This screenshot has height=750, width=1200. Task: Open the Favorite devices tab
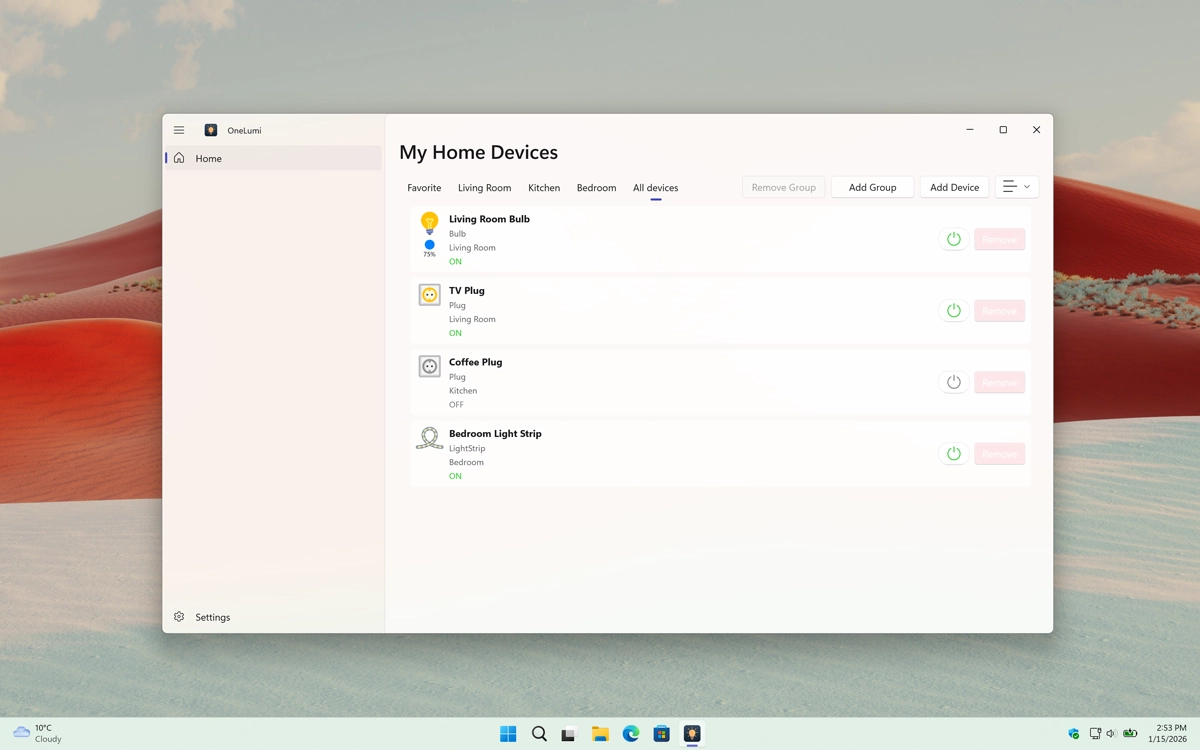click(x=424, y=187)
